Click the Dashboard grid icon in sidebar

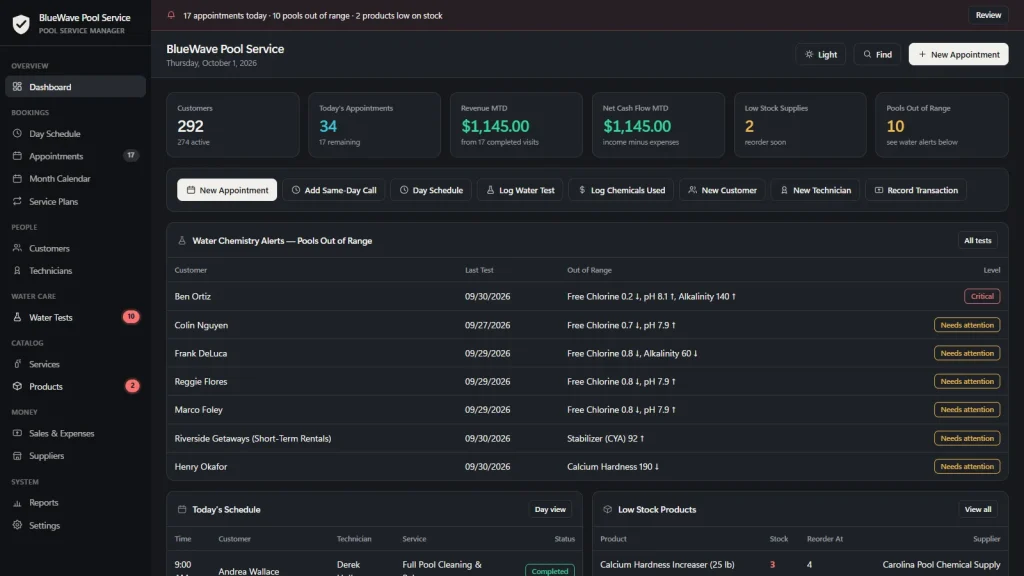[18, 87]
